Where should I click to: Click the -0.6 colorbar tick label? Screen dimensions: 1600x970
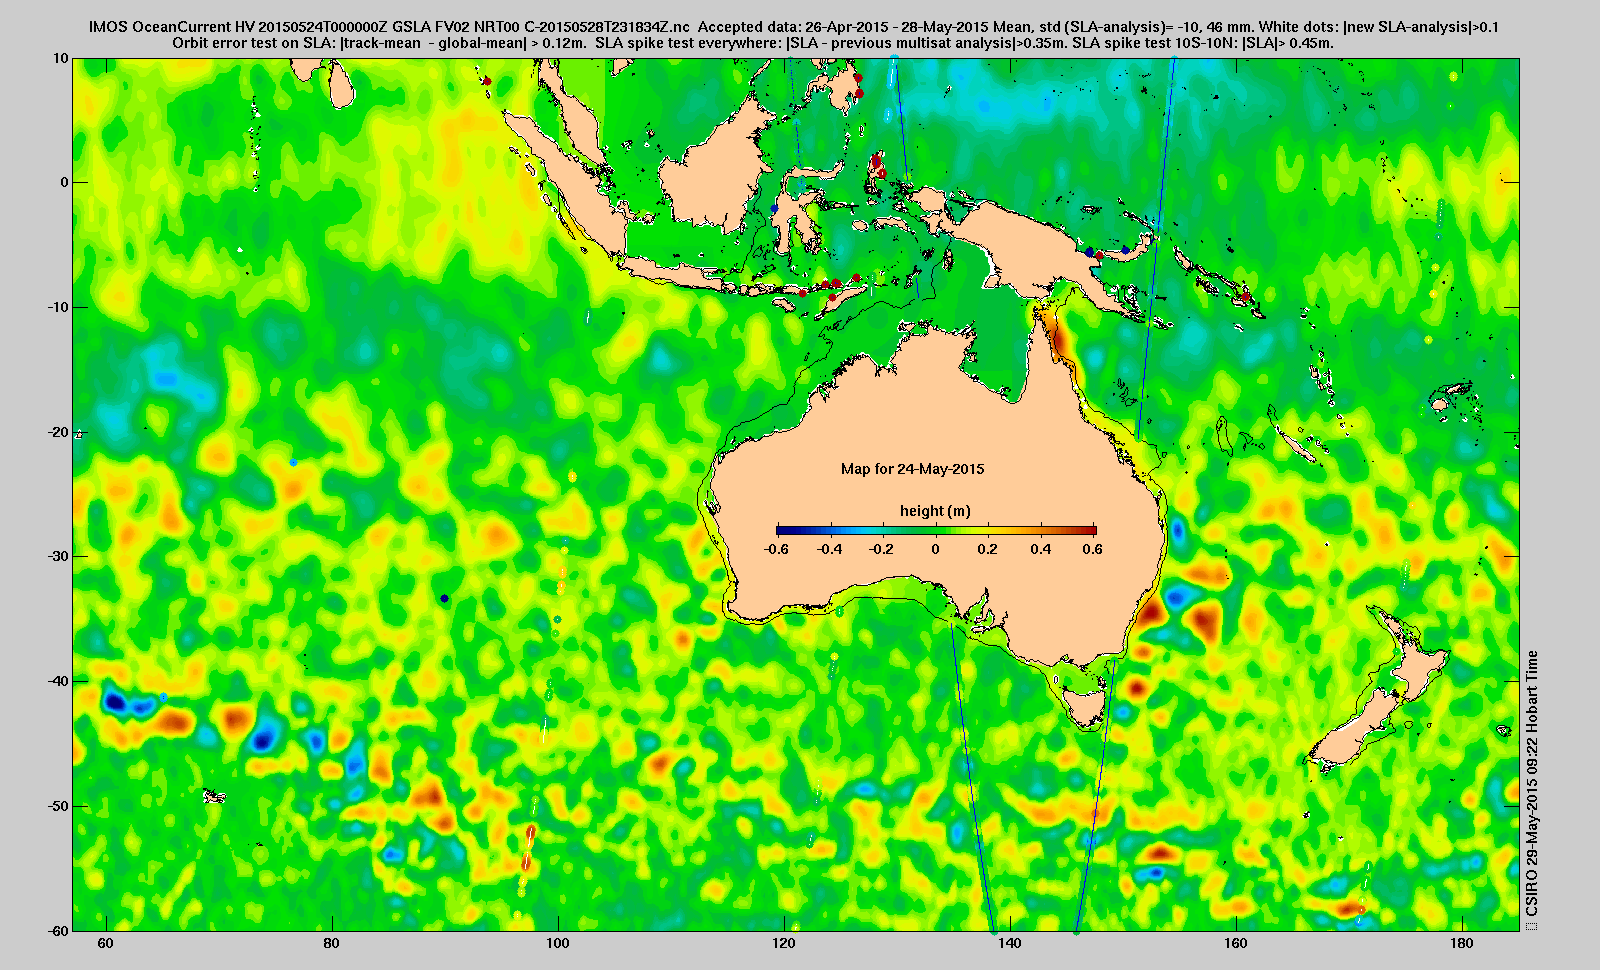tap(776, 549)
